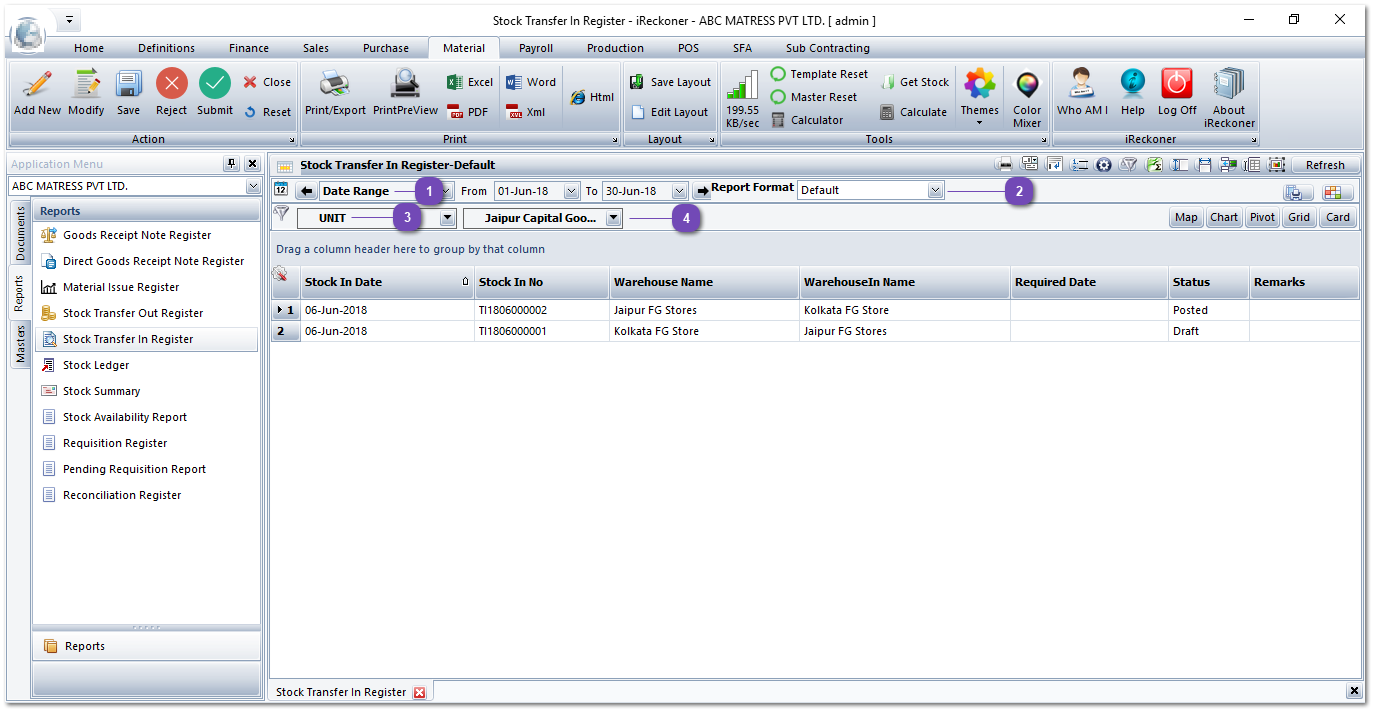Open the Excel export icon
This screenshot has width=1374, height=712.
coord(468,82)
